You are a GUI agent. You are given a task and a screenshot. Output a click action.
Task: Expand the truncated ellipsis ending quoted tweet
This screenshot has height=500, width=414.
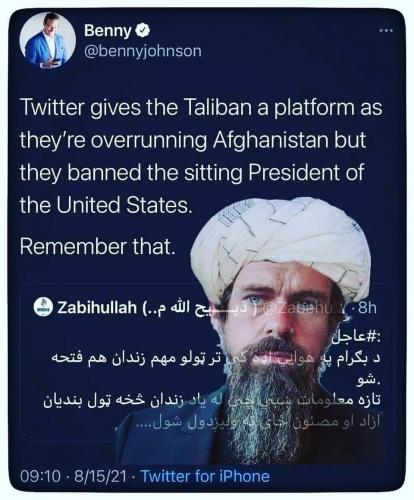[145, 424]
